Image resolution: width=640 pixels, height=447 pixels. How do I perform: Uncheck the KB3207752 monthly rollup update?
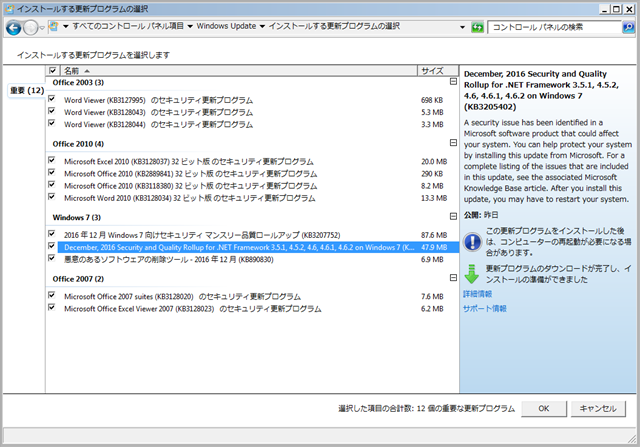[x=52, y=234]
